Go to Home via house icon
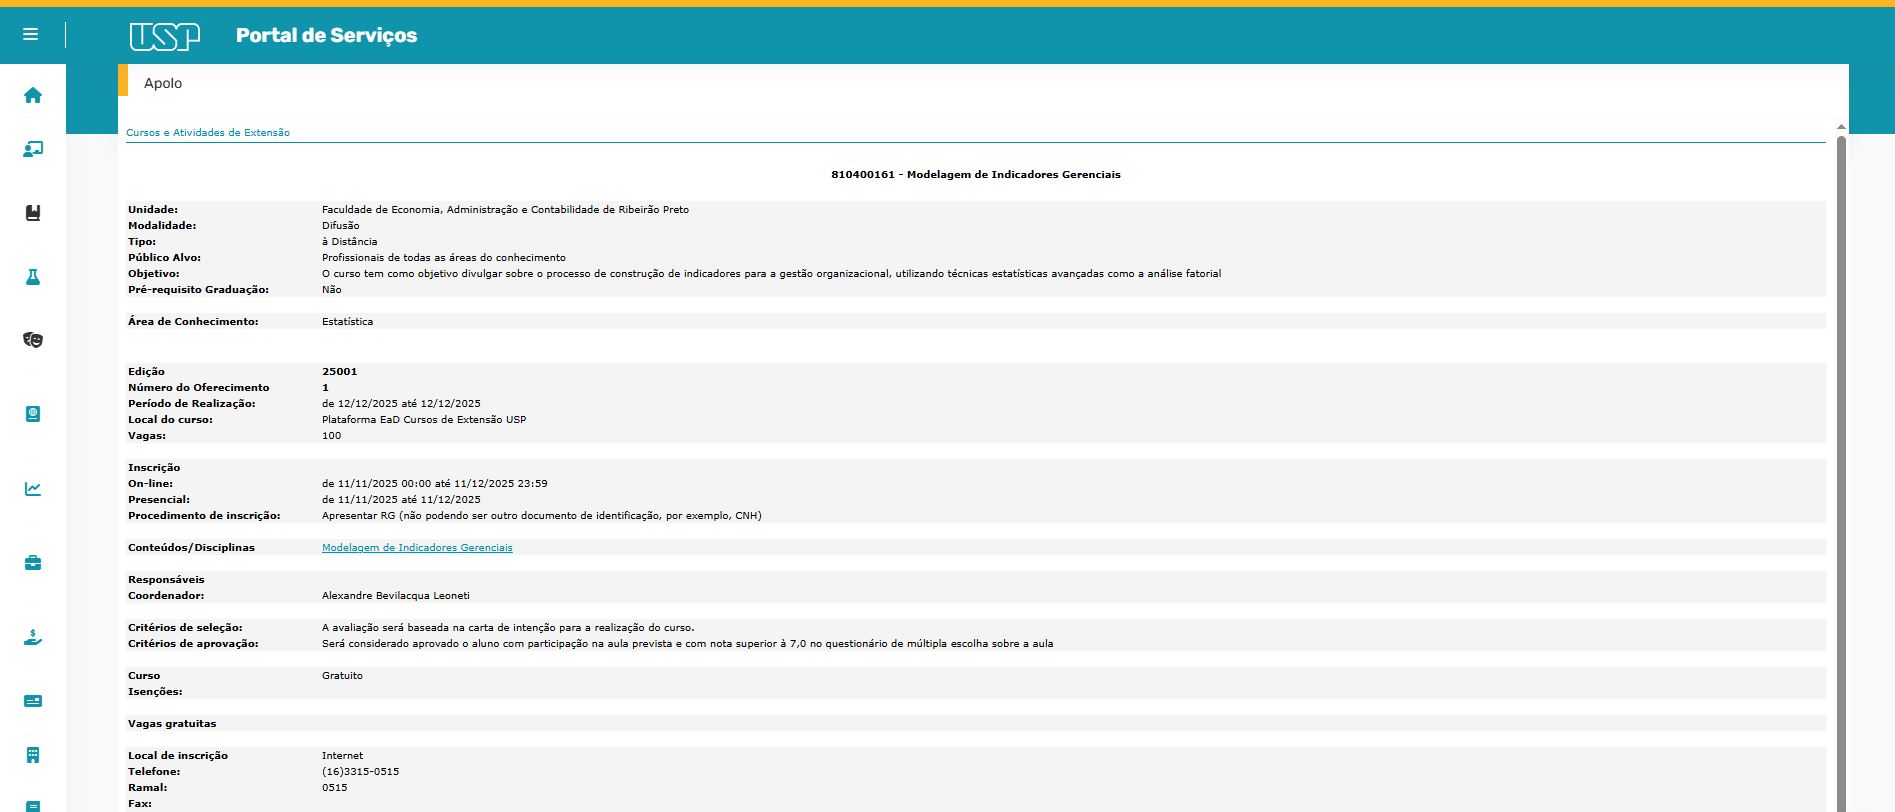Screen dimensions: 1895x812 (33, 96)
